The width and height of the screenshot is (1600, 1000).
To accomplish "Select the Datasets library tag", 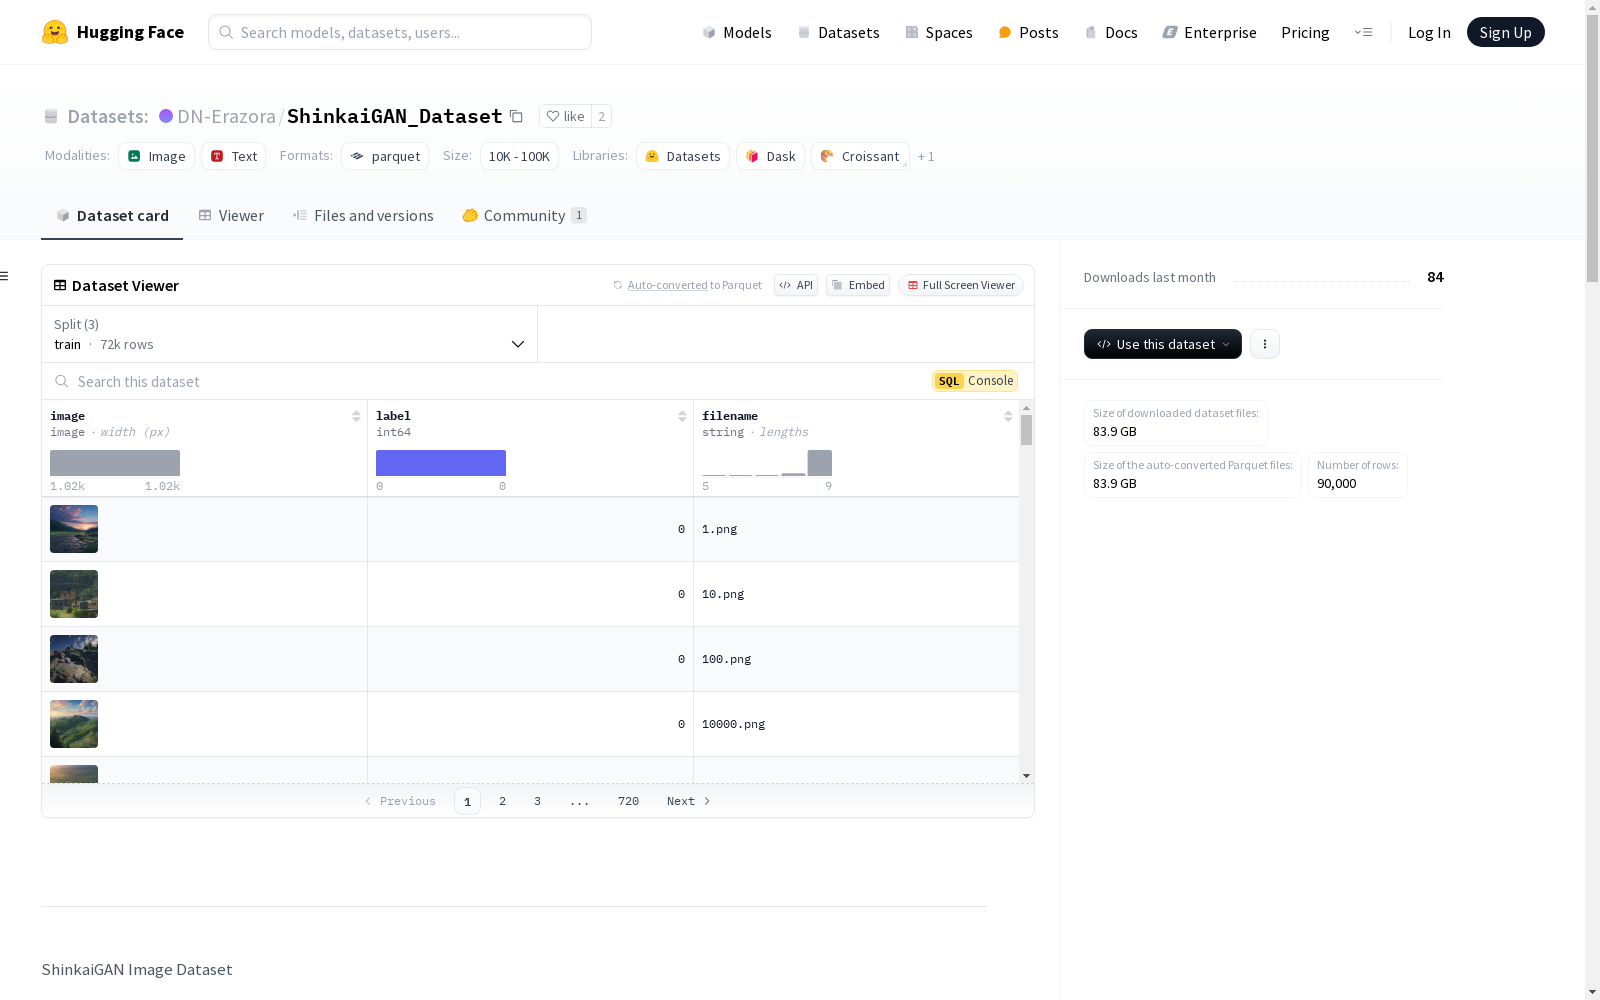I will pyautogui.click(x=683, y=156).
